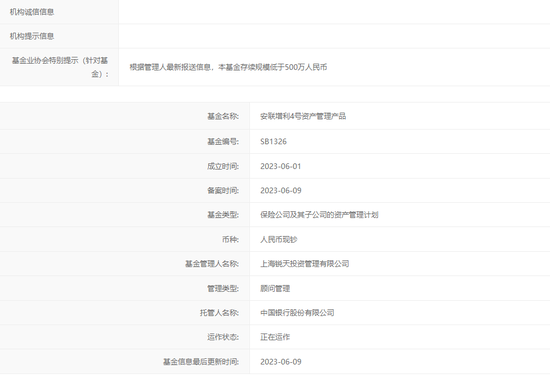Image resolution: width=550 pixels, height=378 pixels.
Task: Select the 基金业协会特别提示 label
Action: coord(60,67)
